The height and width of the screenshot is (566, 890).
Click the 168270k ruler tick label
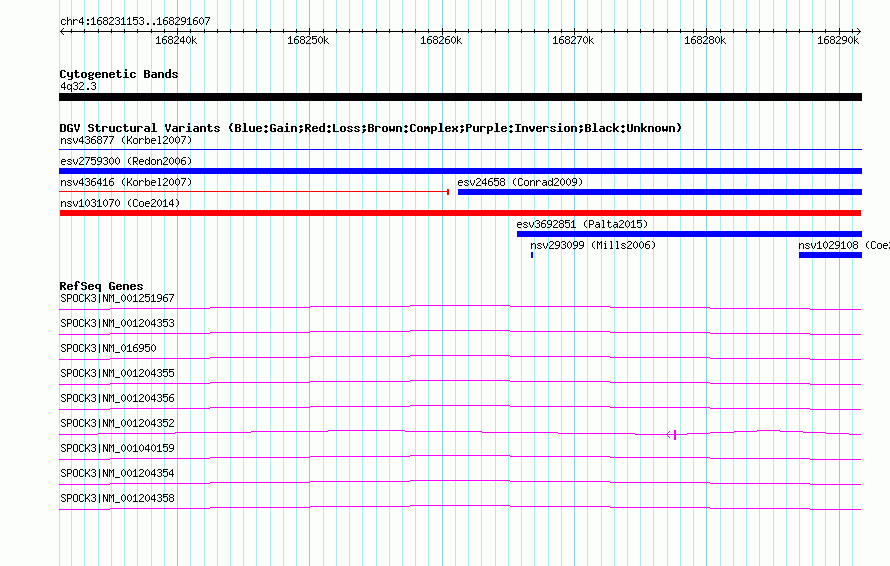pyautogui.click(x=573, y=40)
